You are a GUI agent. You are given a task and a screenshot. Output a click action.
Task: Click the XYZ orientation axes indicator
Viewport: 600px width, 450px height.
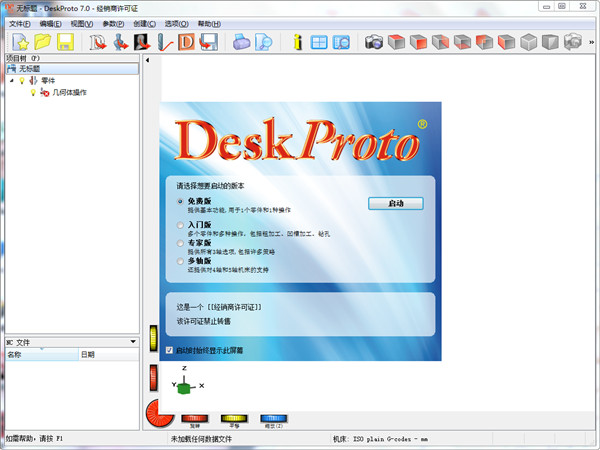pos(188,381)
